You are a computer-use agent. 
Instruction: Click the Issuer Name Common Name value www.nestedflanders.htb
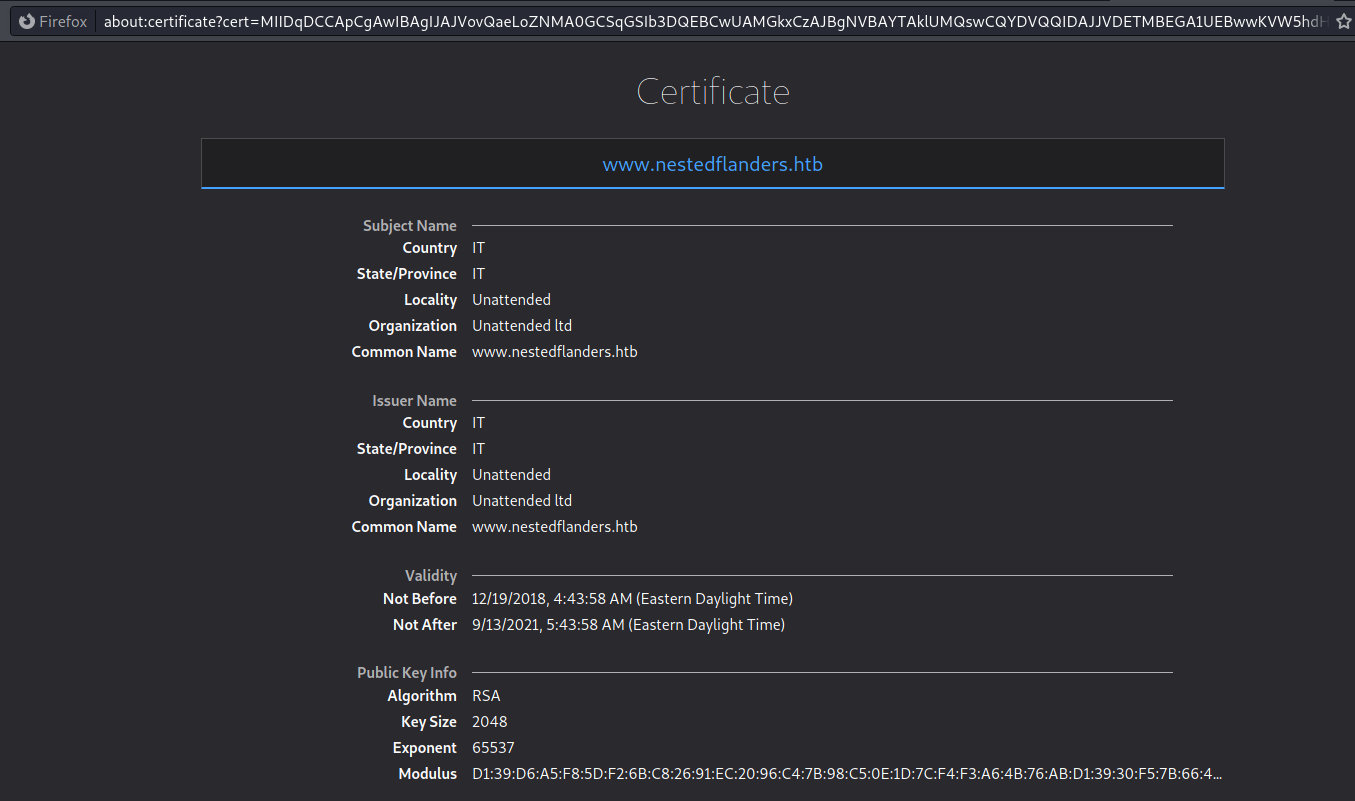[x=555, y=527]
